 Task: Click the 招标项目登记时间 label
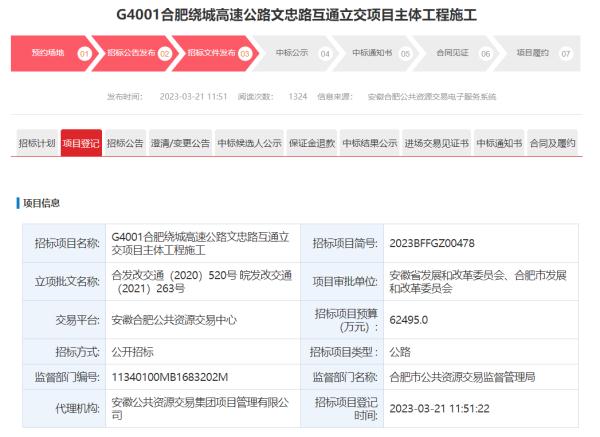pyautogui.click(x=346, y=409)
